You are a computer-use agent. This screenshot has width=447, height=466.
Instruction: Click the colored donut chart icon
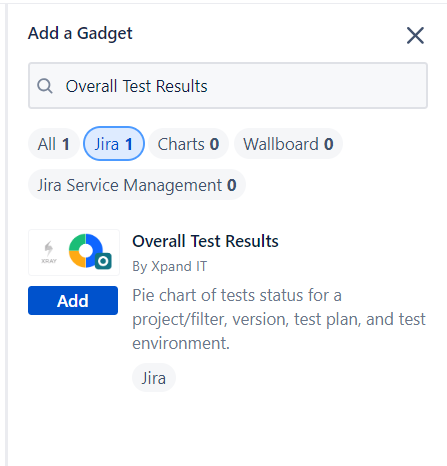[86, 250]
